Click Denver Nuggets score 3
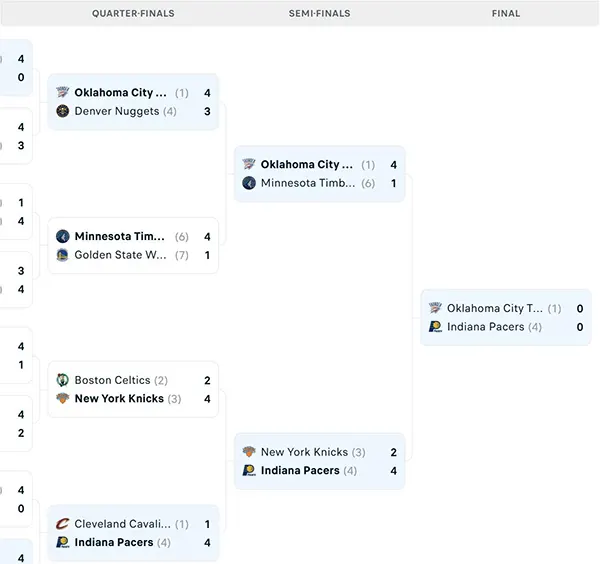This screenshot has height=564, width=600. coord(207,111)
